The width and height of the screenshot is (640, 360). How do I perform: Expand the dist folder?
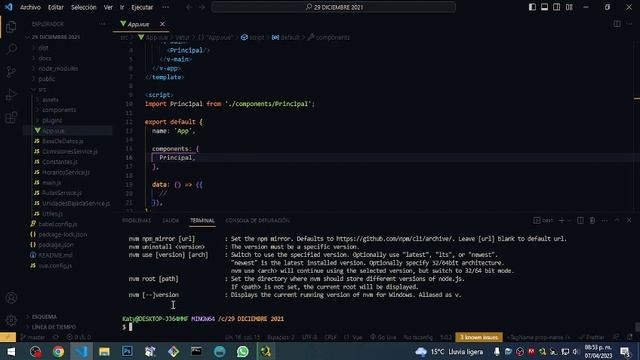pos(43,48)
